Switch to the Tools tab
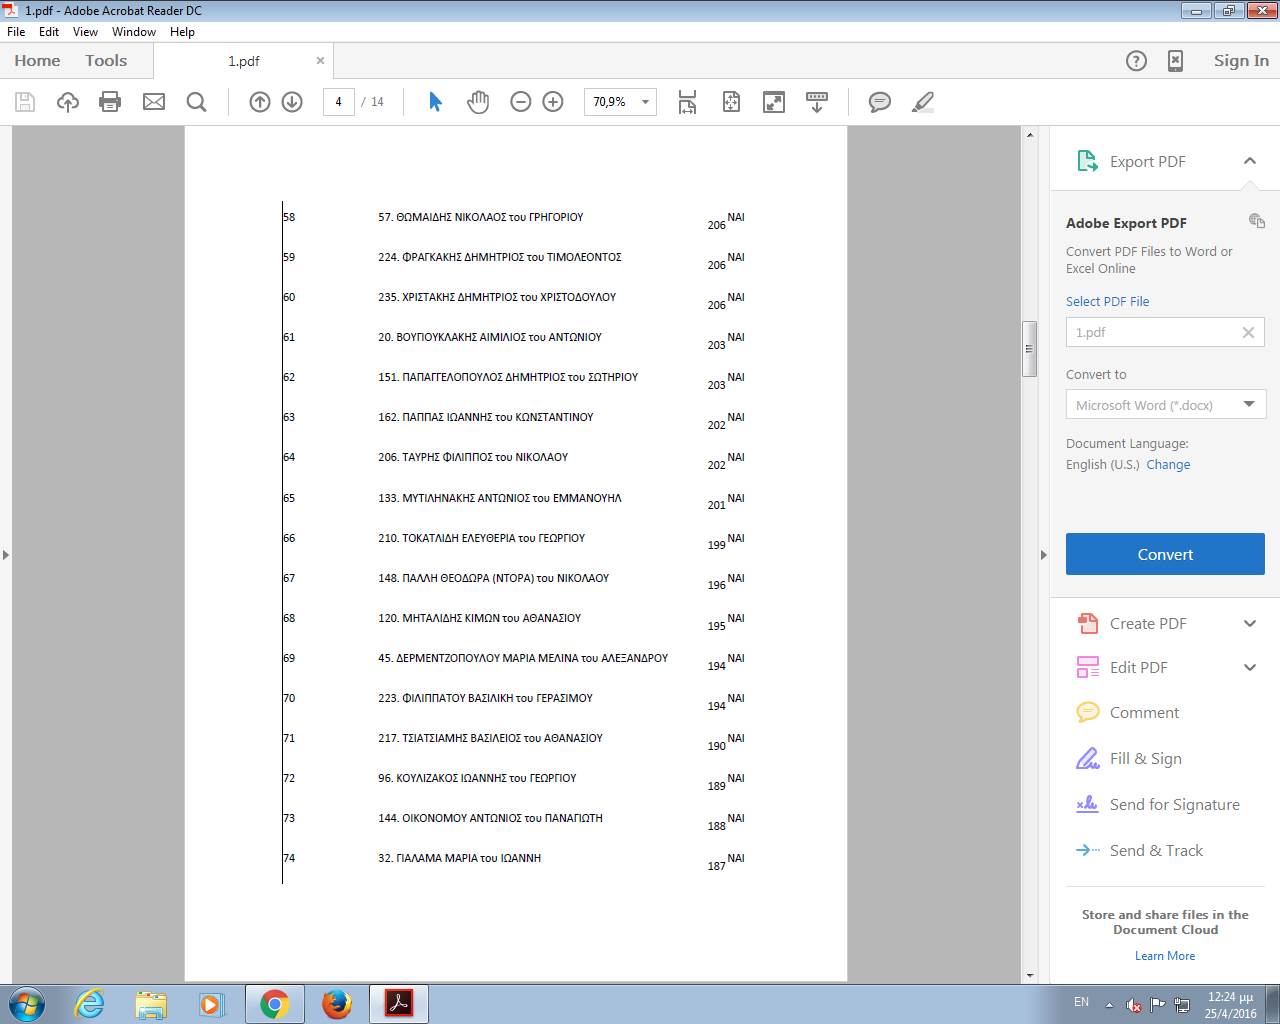The height and width of the screenshot is (1024, 1280). point(106,61)
